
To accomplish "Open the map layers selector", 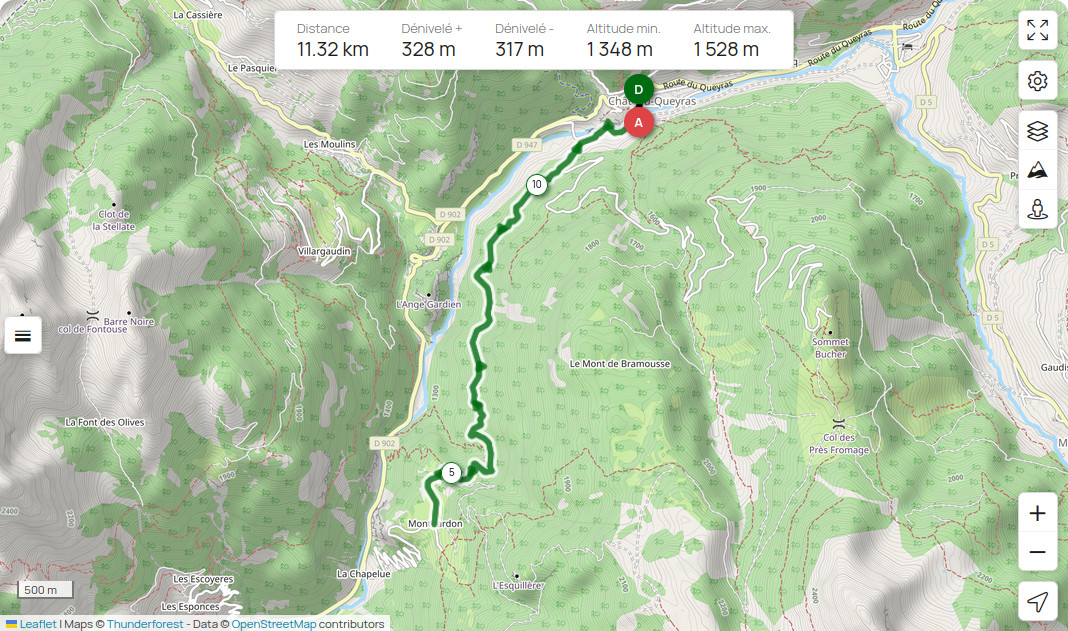I will [1037, 130].
